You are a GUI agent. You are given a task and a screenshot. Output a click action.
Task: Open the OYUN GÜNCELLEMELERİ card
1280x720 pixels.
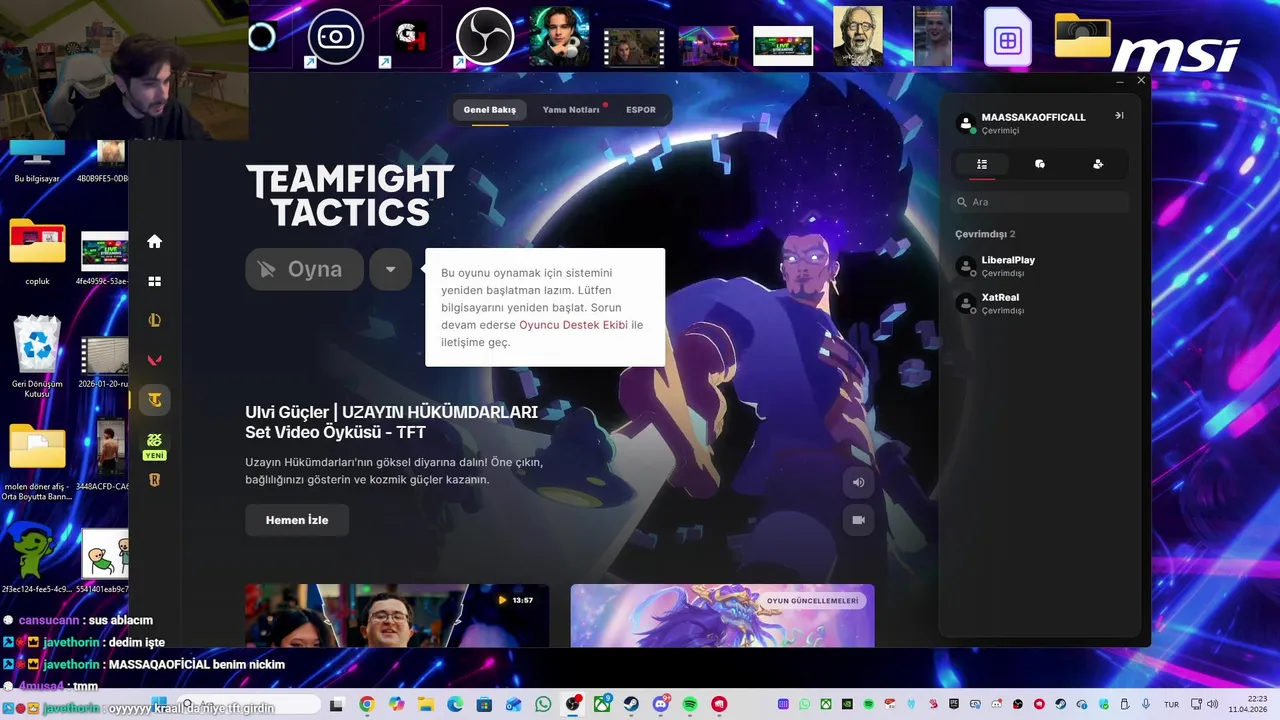pyautogui.click(x=722, y=615)
